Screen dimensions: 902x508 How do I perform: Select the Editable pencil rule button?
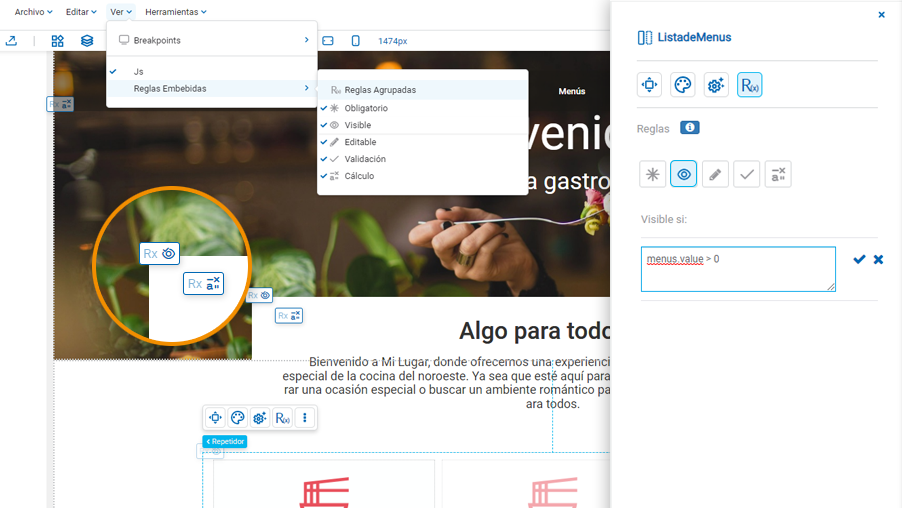pos(715,174)
